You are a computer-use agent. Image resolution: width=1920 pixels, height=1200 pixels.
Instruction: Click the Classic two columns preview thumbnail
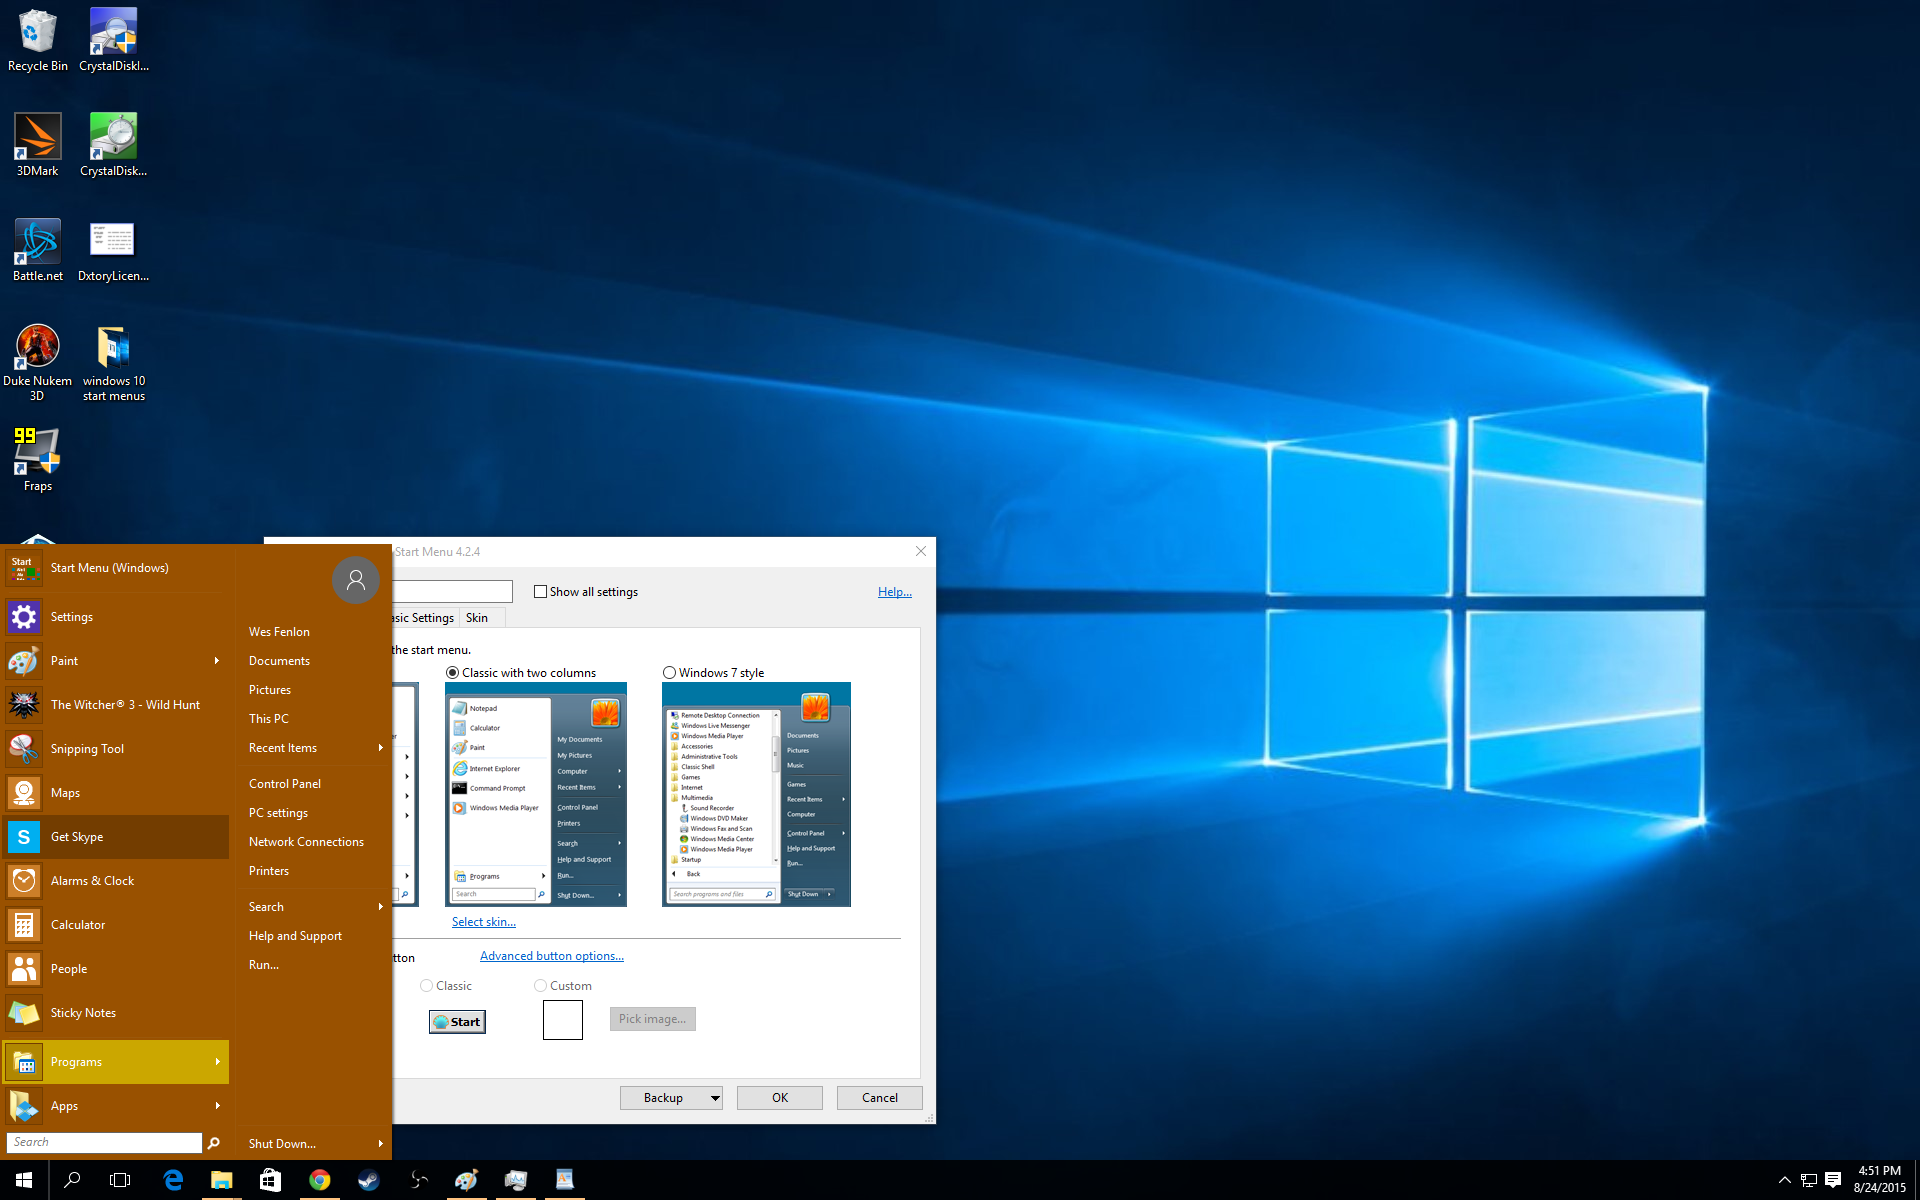click(x=536, y=795)
